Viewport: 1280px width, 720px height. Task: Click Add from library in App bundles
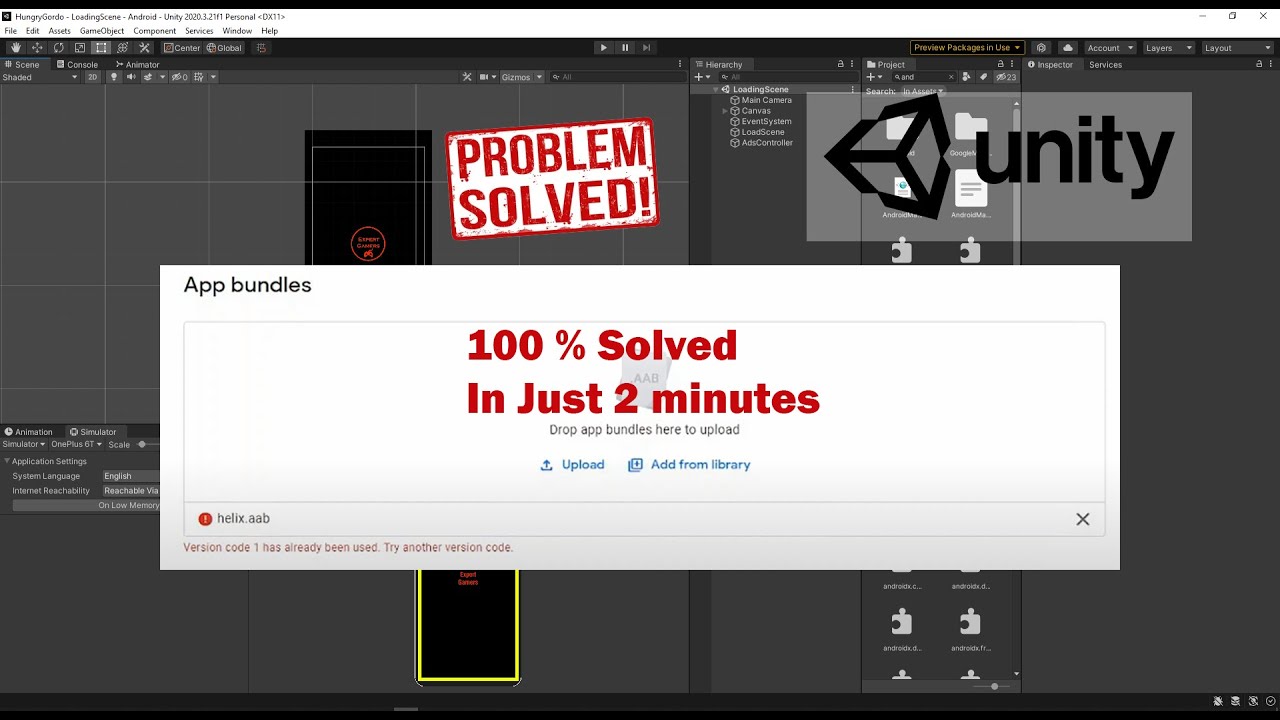[x=689, y=465]
